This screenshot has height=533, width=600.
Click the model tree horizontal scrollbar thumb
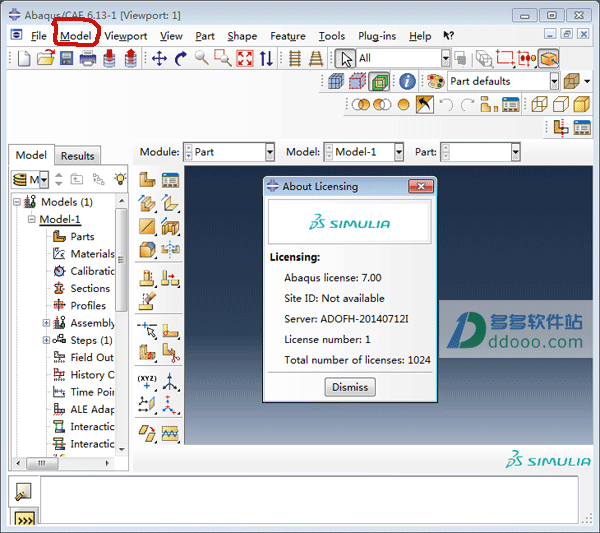(42, 463)
